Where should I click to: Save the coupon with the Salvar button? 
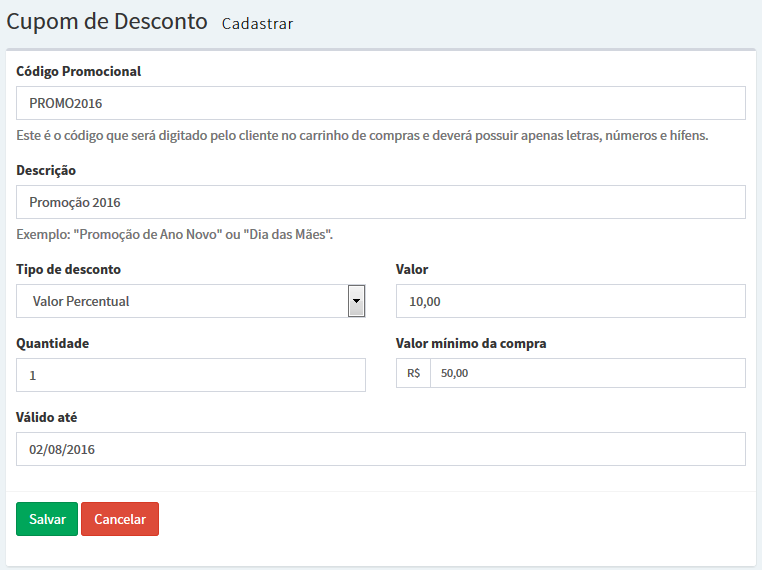tap(47, 519)
